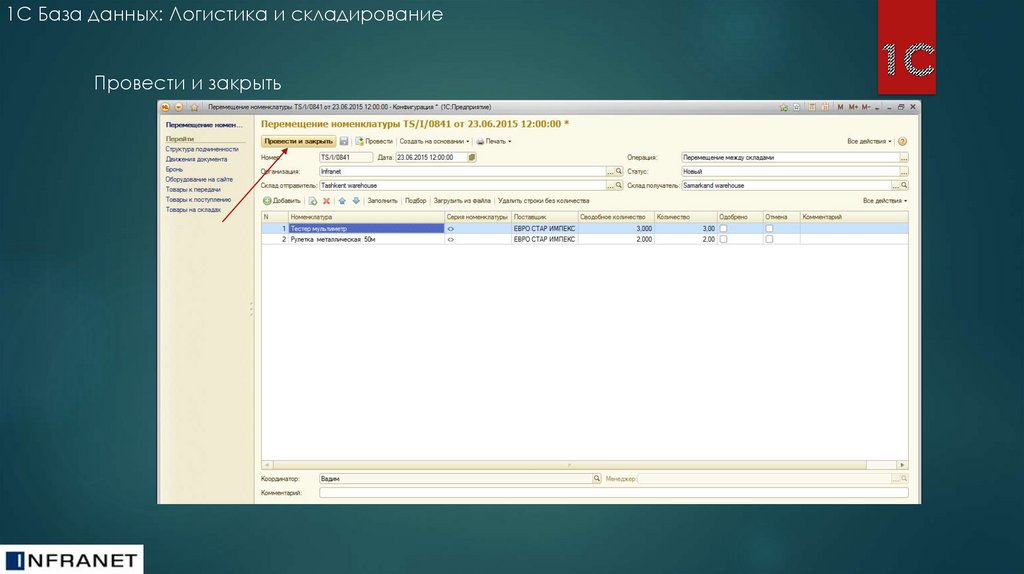Viewport: 1024px width, 574px height.
Task: Open Товары к передаче link
Action: point(193,189)
